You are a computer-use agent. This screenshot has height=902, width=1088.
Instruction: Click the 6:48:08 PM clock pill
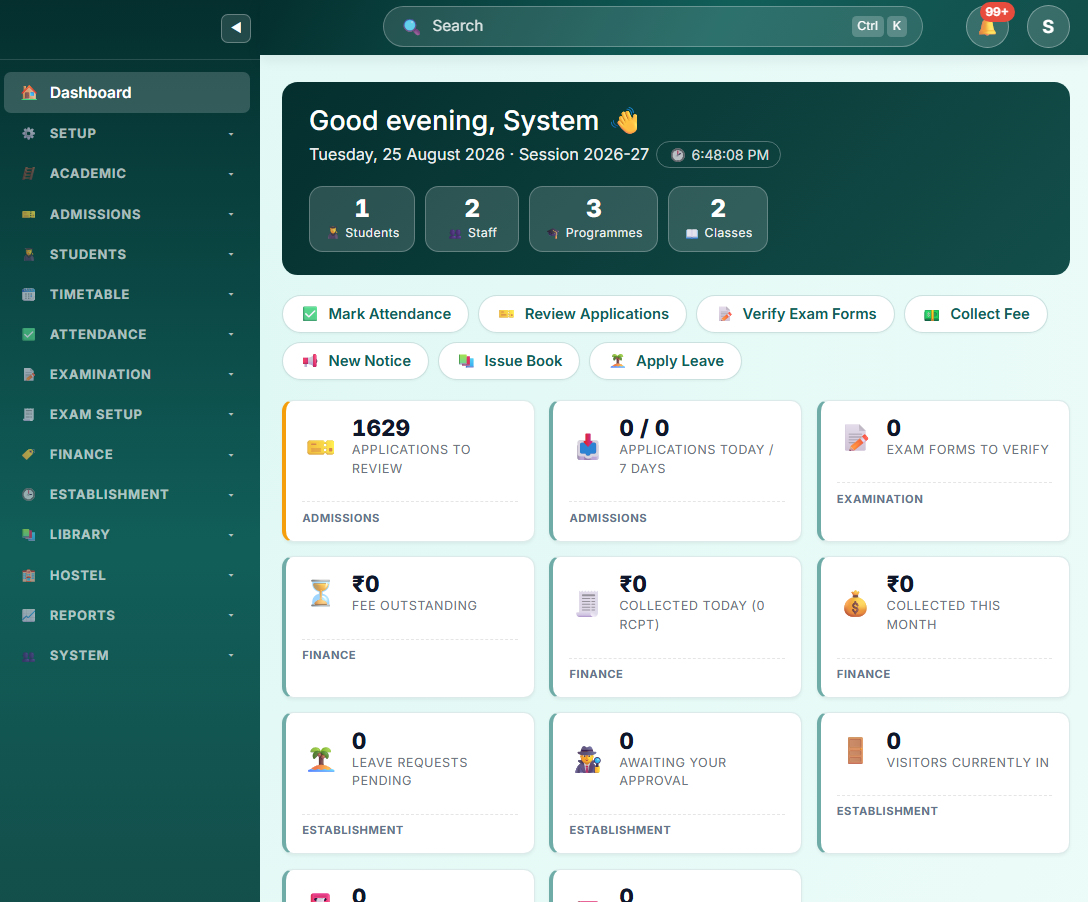[x=718, y=155]
